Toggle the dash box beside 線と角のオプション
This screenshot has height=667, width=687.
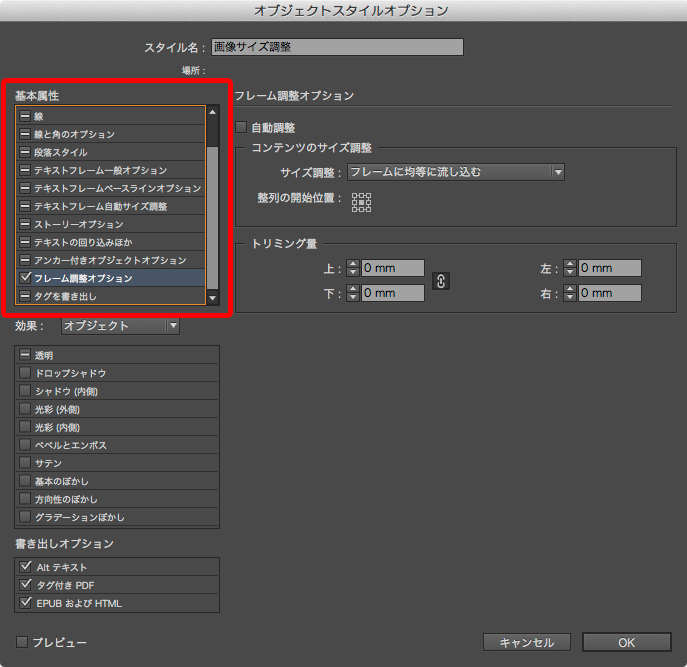click(x=25, y=134)
